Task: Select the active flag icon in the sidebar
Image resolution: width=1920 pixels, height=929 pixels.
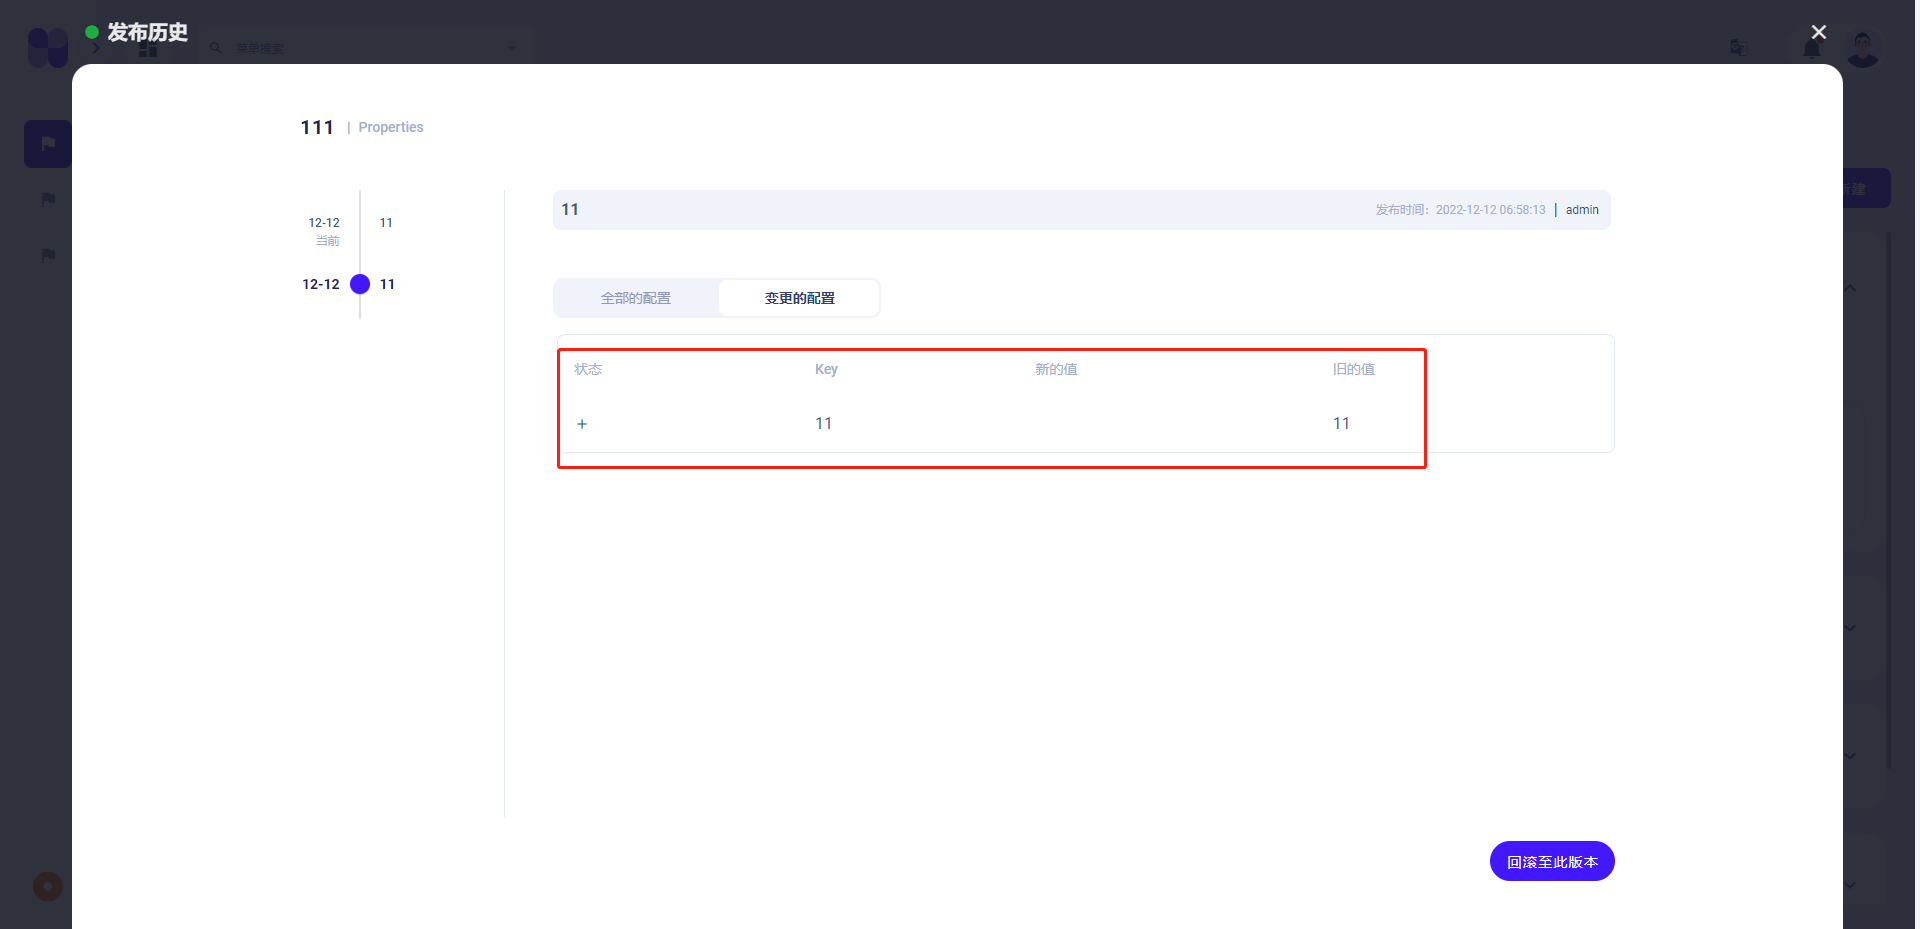Action: click(x=47, y=143)
